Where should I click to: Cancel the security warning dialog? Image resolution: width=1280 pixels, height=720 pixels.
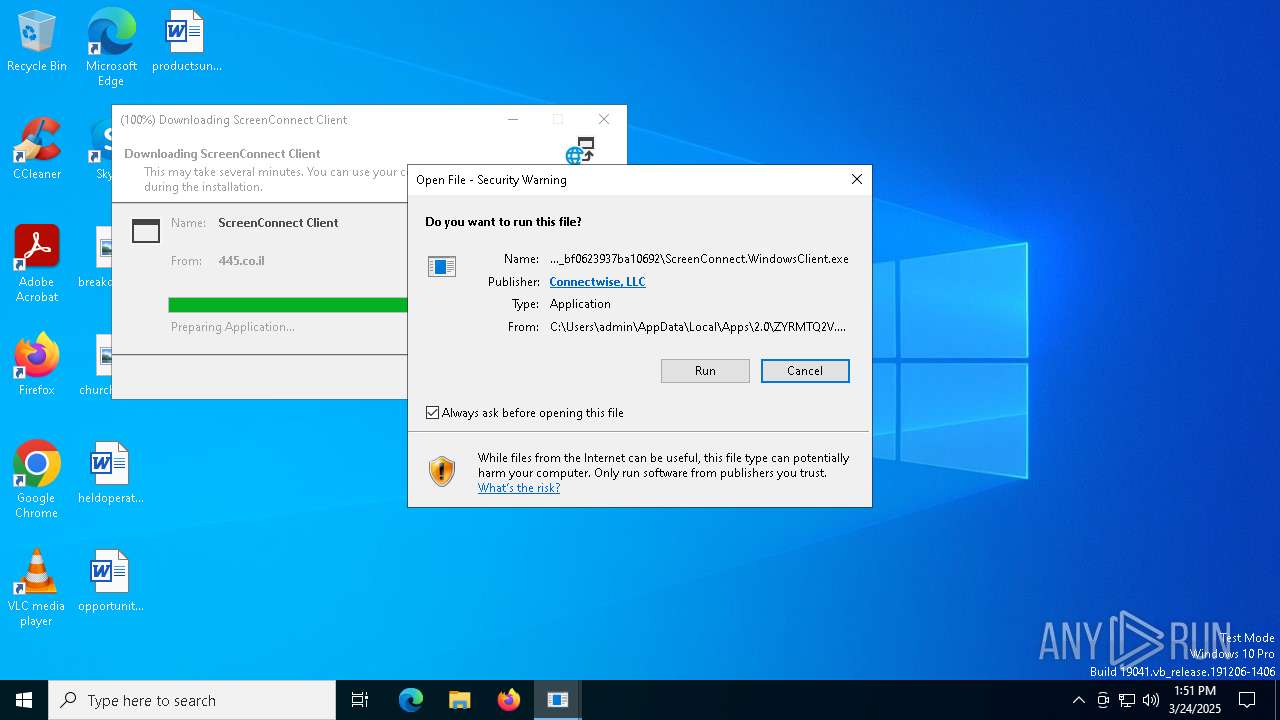coord(805,371)
